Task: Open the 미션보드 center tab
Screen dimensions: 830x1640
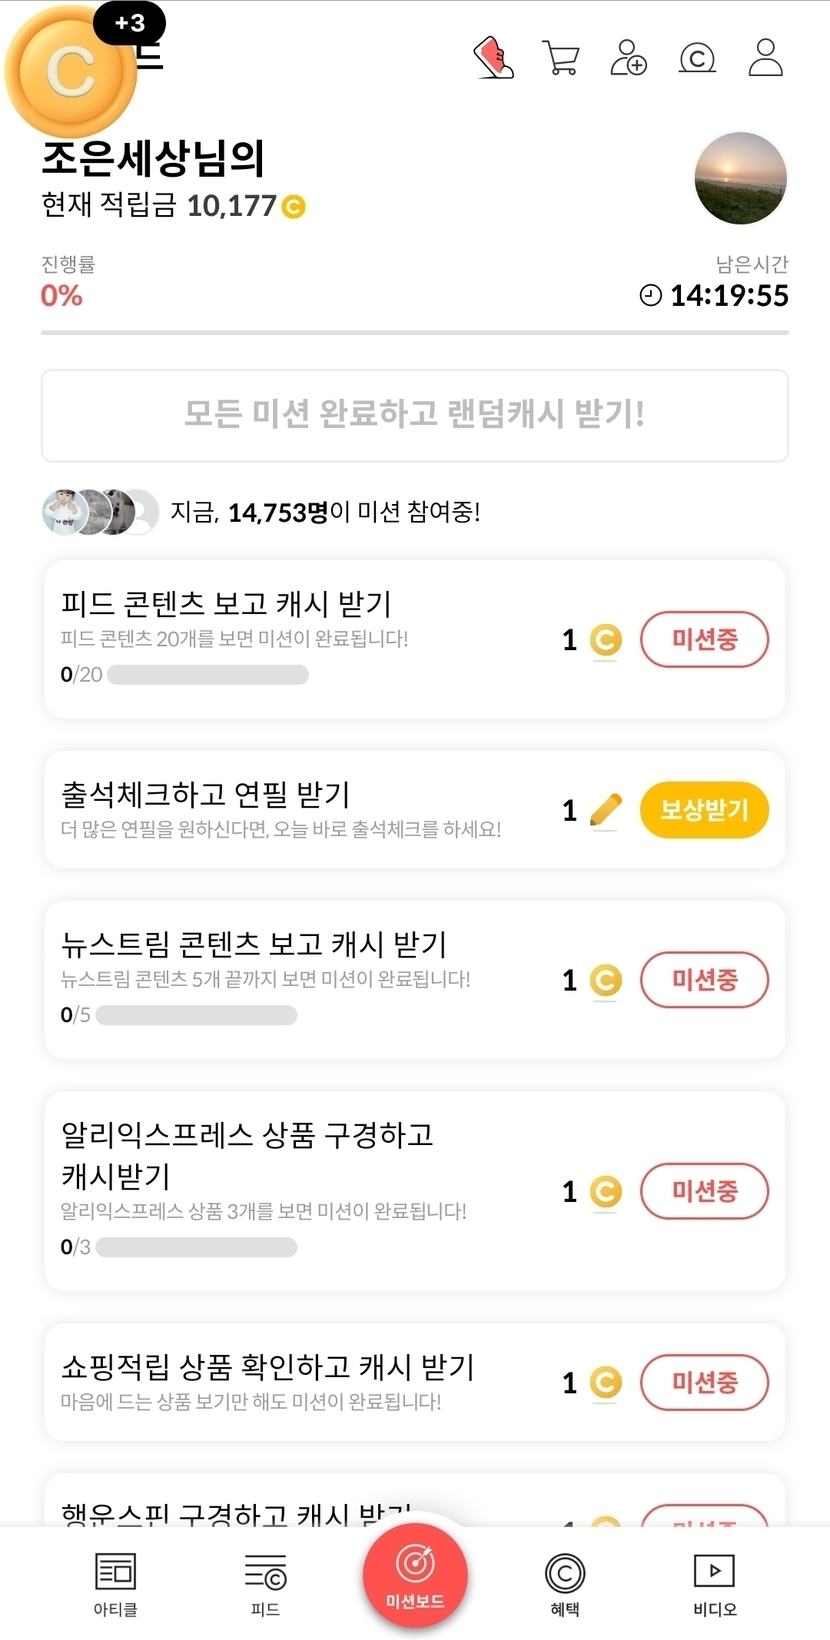Action: (415, 1576)
